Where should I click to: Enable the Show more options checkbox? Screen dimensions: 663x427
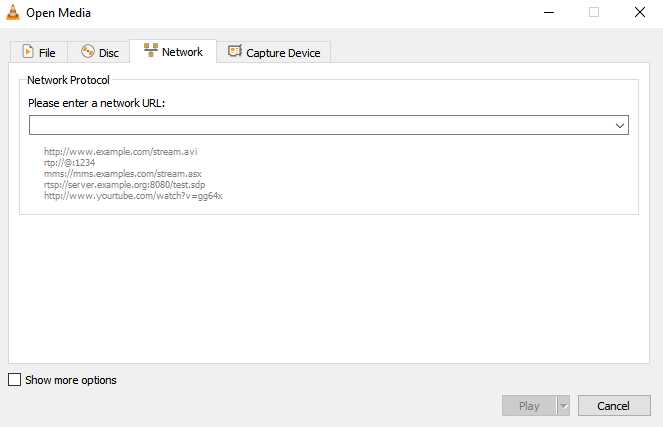(x=14, y=380)
